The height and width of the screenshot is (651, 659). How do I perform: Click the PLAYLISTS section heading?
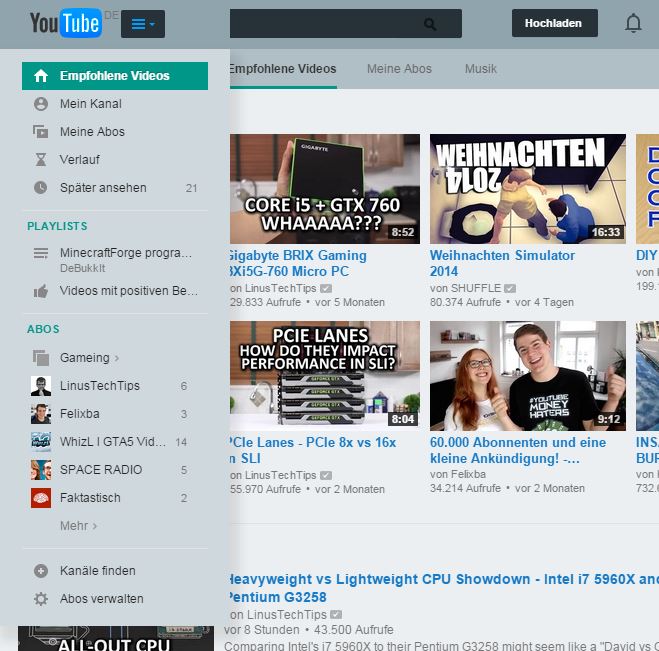pyautogui.click(x=57, y=226)
